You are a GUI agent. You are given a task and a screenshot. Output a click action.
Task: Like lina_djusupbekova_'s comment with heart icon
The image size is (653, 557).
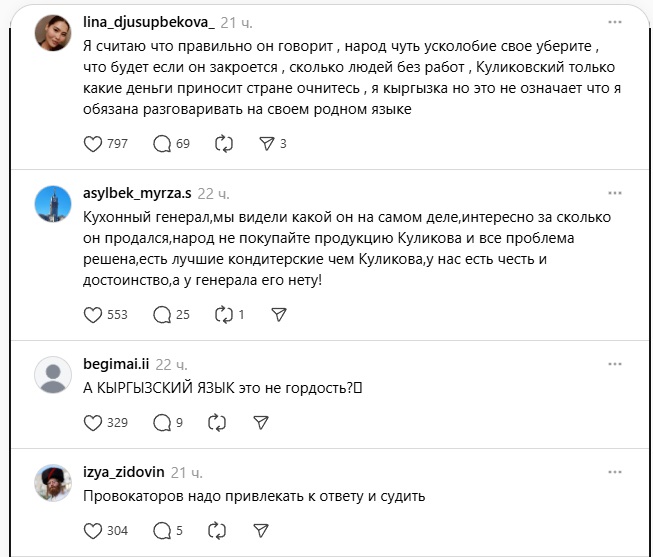point(93,144)
